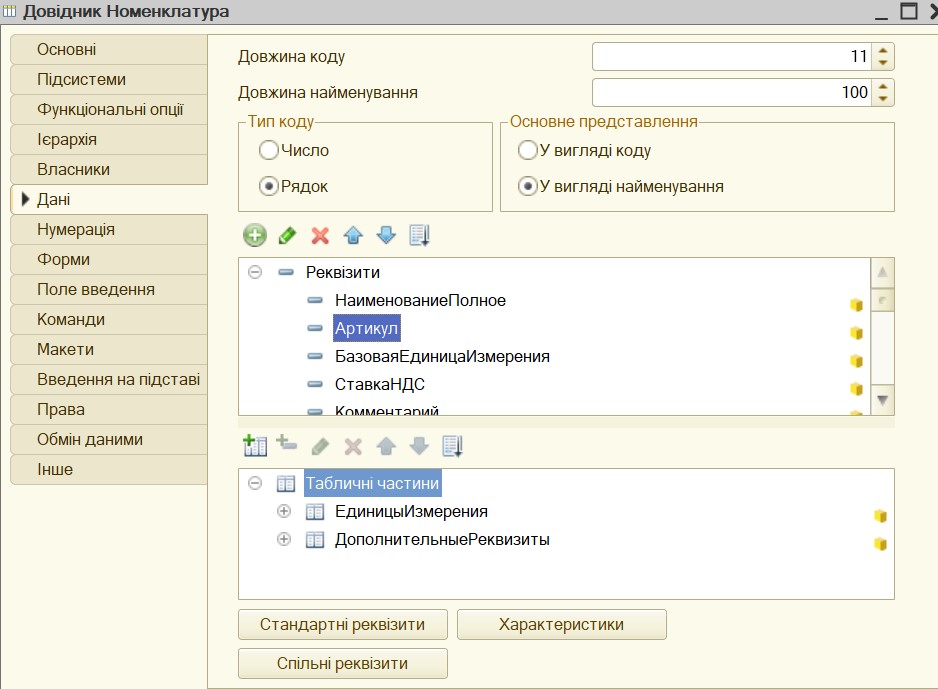Image resolution: width=938 pixels, height=689 pixels.
Task: Add an attribute to the tabular section icon
Action: 287,443
